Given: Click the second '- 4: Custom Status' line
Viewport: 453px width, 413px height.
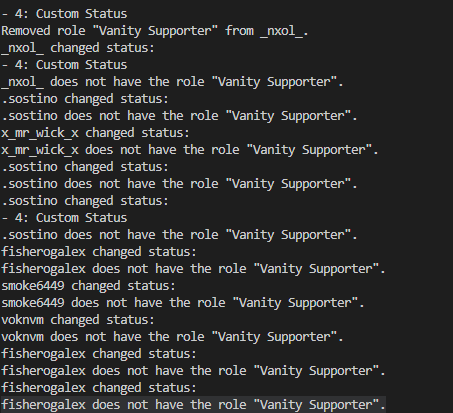Looking at the screenshot, I should point(64,65).
